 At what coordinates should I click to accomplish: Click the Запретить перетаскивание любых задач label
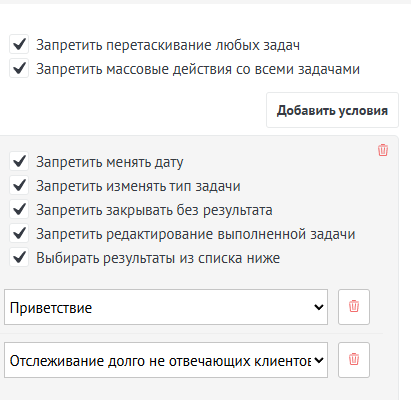pyautogui.click(x=168, y=45)
